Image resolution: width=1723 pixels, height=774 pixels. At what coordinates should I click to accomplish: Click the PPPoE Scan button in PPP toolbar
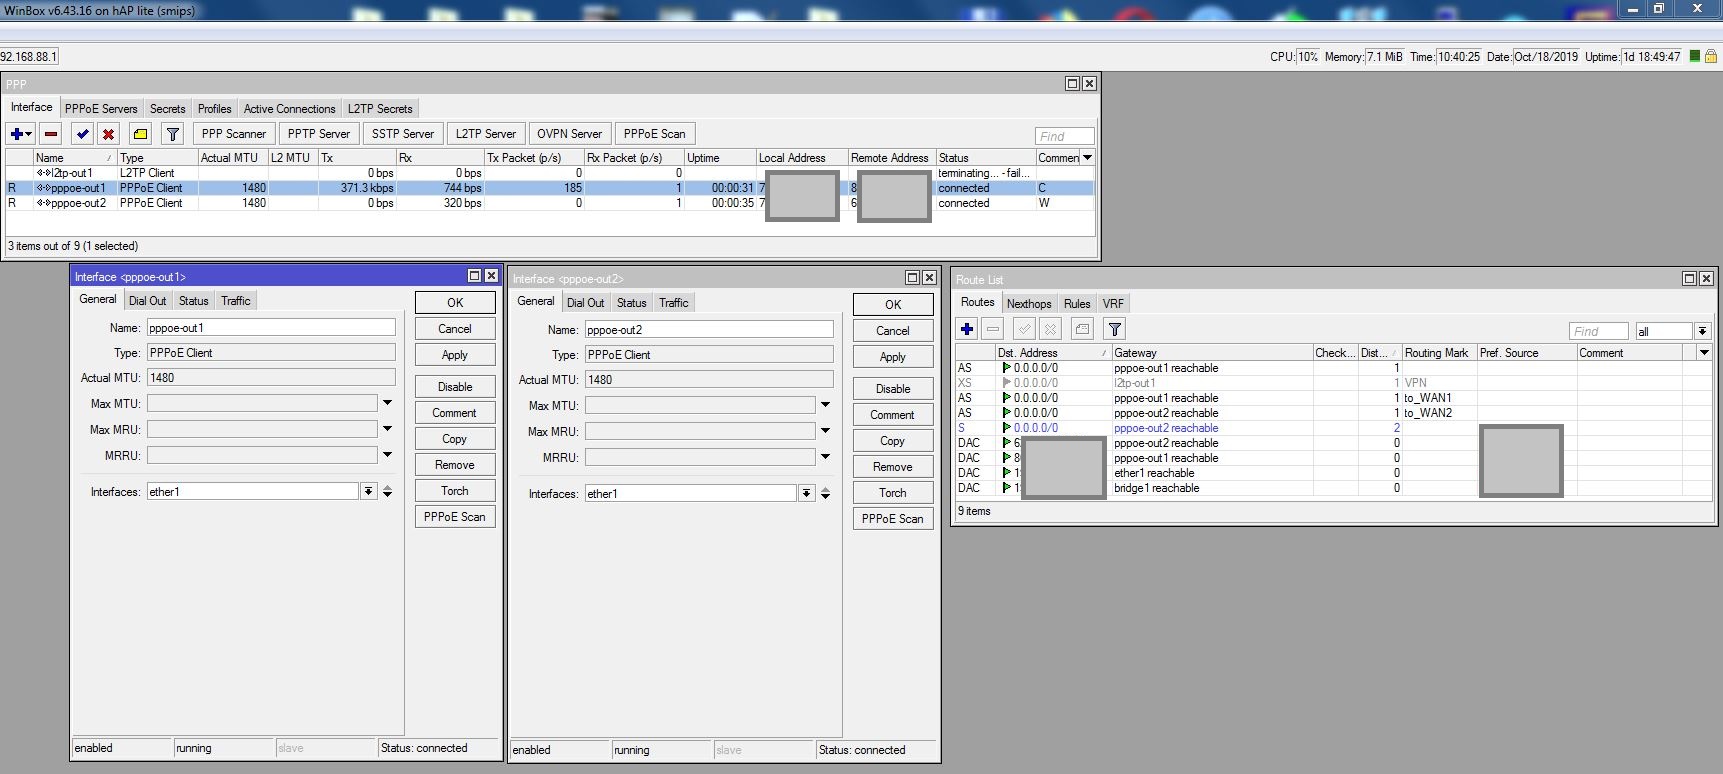(x=654, y=134)
